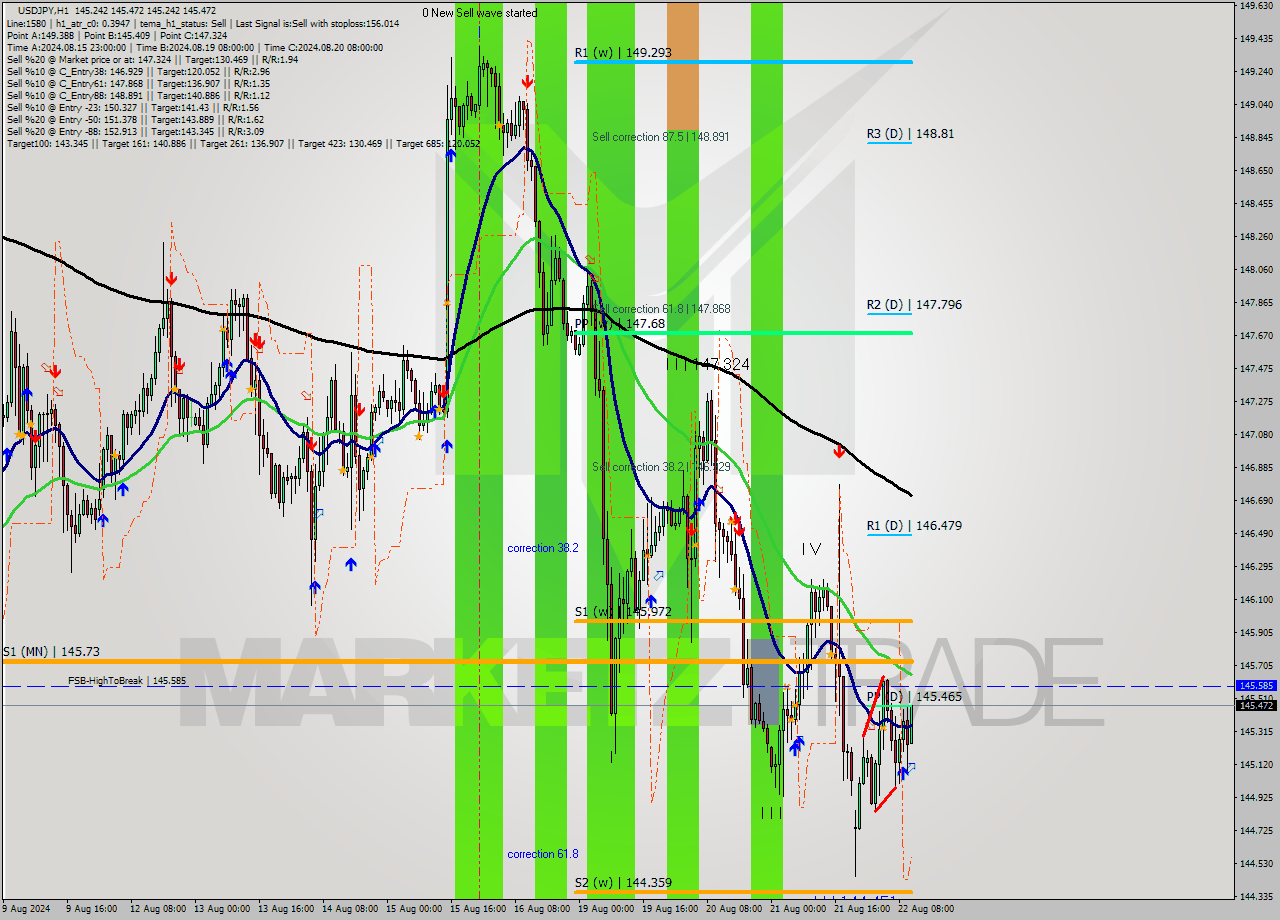1280x920 pixels.
Task: Click the 'R2 (D) | 147.796' label
Action: (x=914, y=304)
